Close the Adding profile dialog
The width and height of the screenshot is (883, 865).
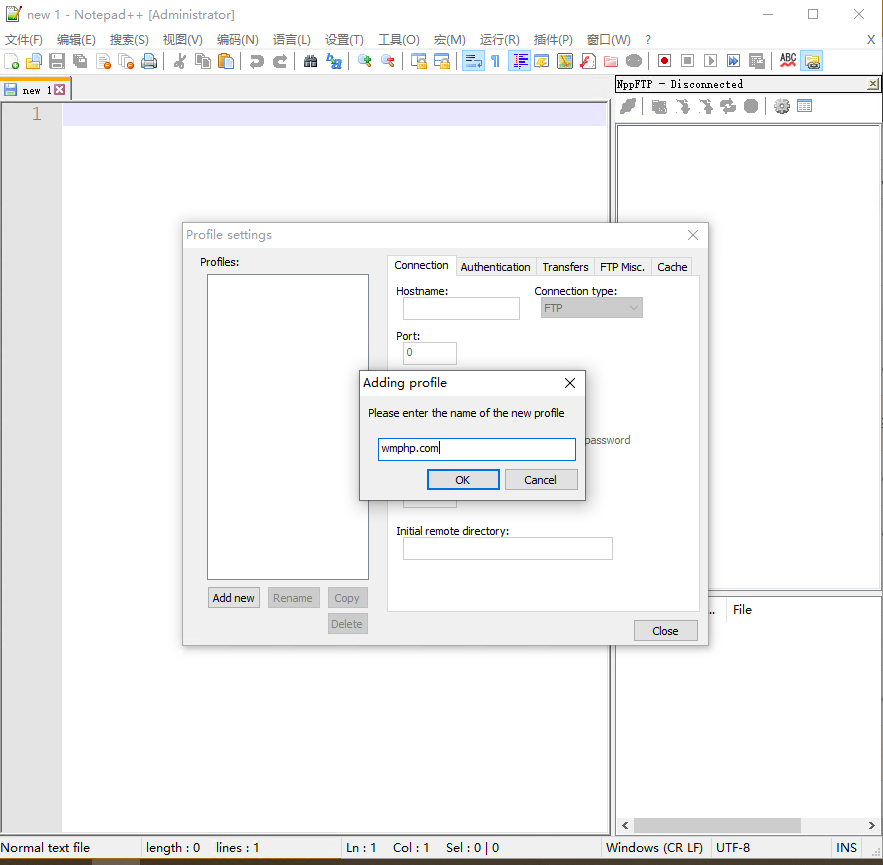coord(570,383)
